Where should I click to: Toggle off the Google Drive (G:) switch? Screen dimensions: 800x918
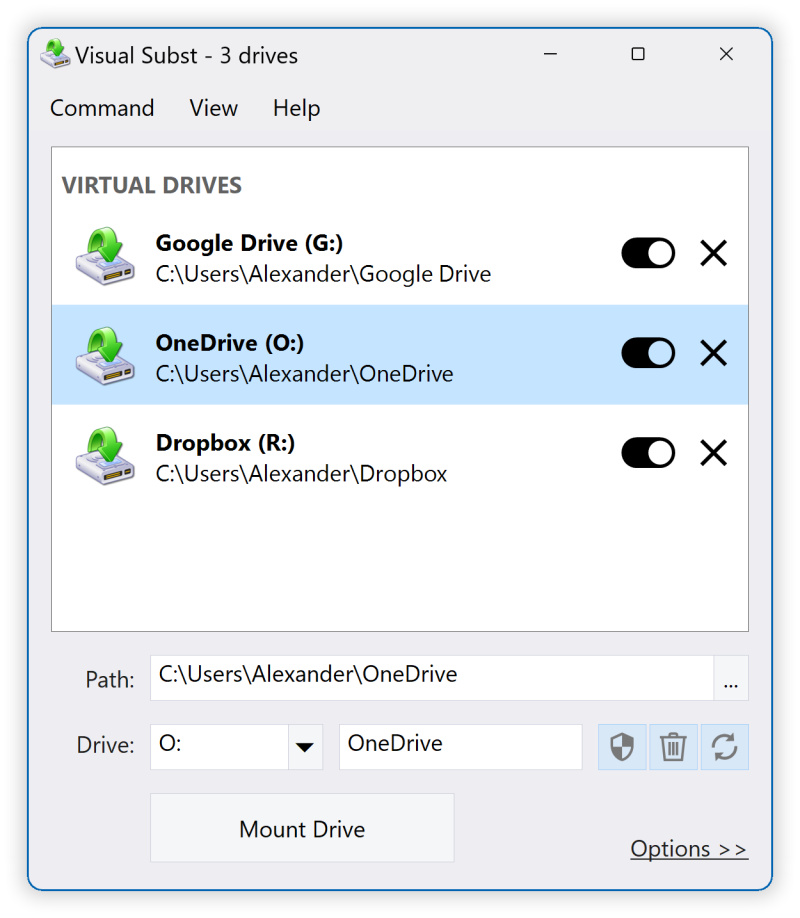648,254
